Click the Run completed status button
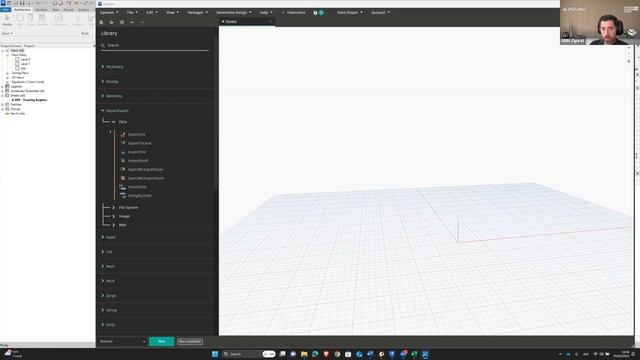The image size is (640, 360). pyautogui.click(x=190, y=341)
